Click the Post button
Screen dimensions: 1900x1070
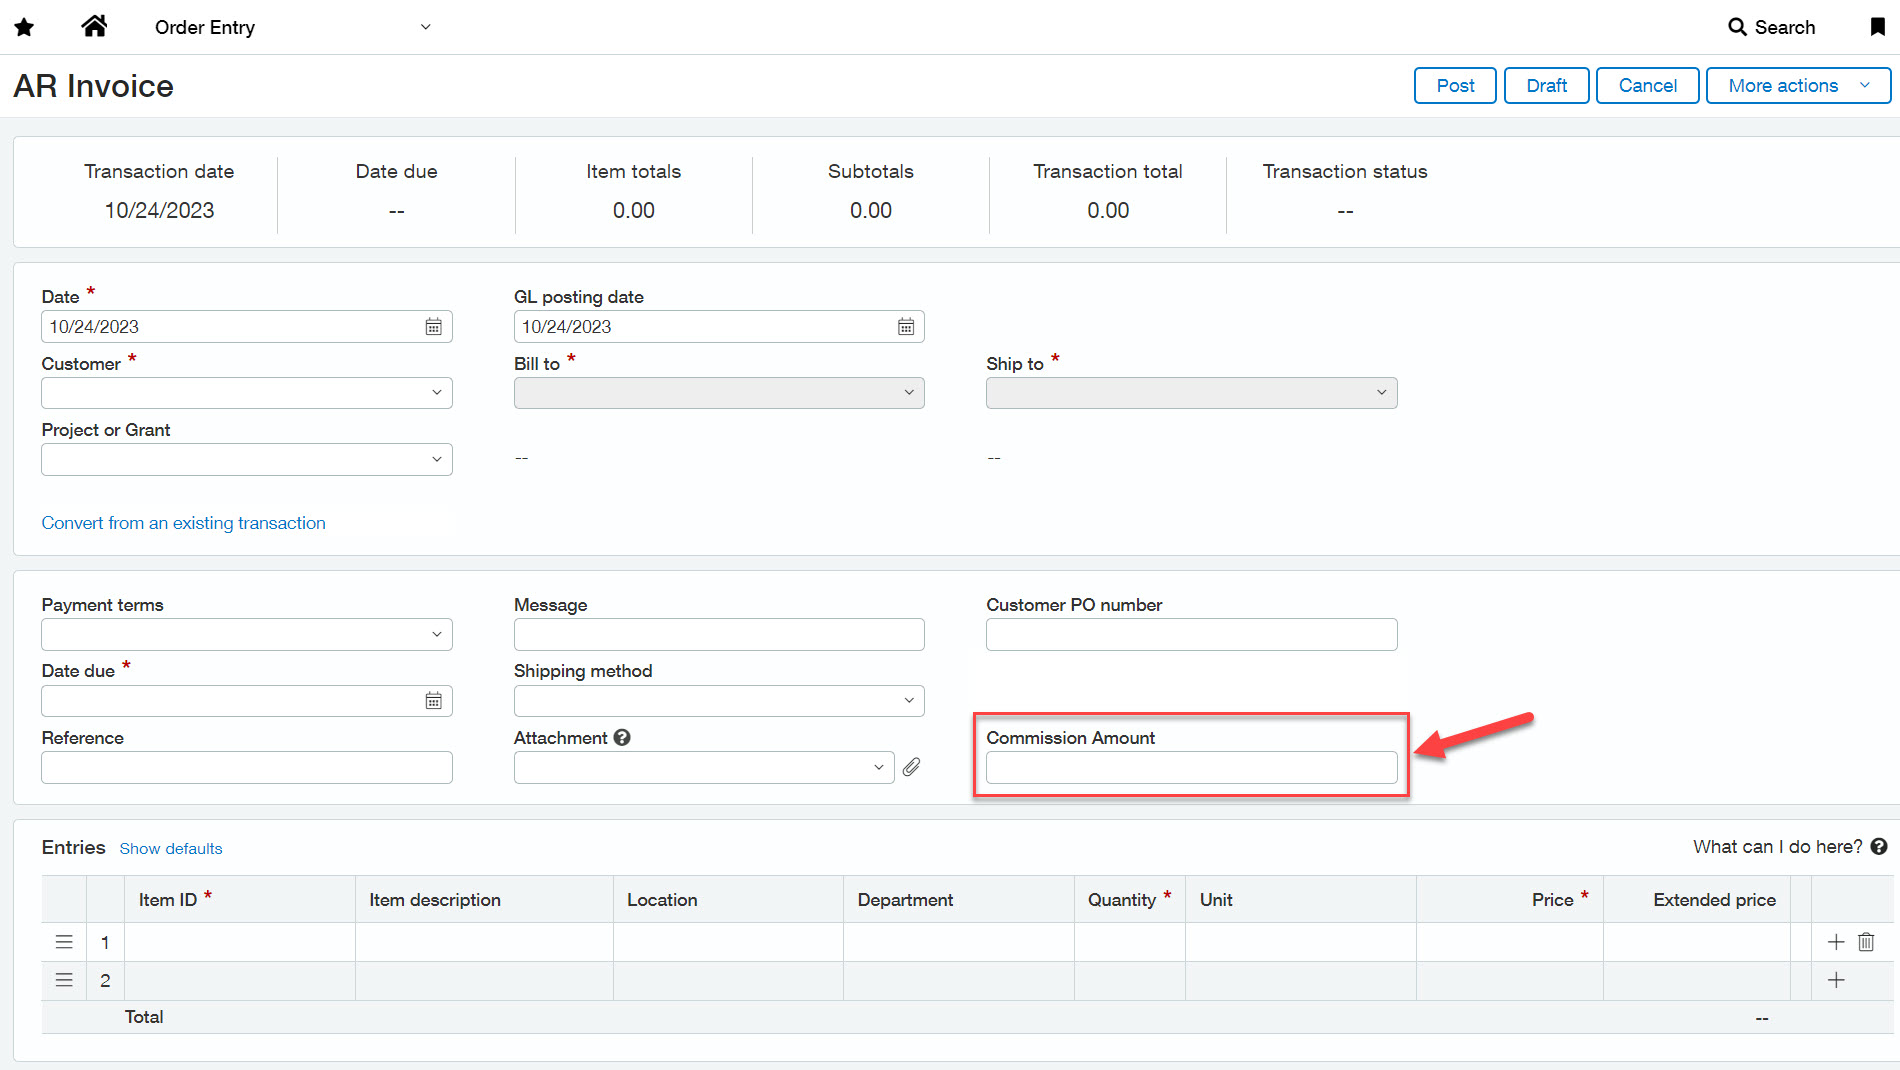(1454, 86)
